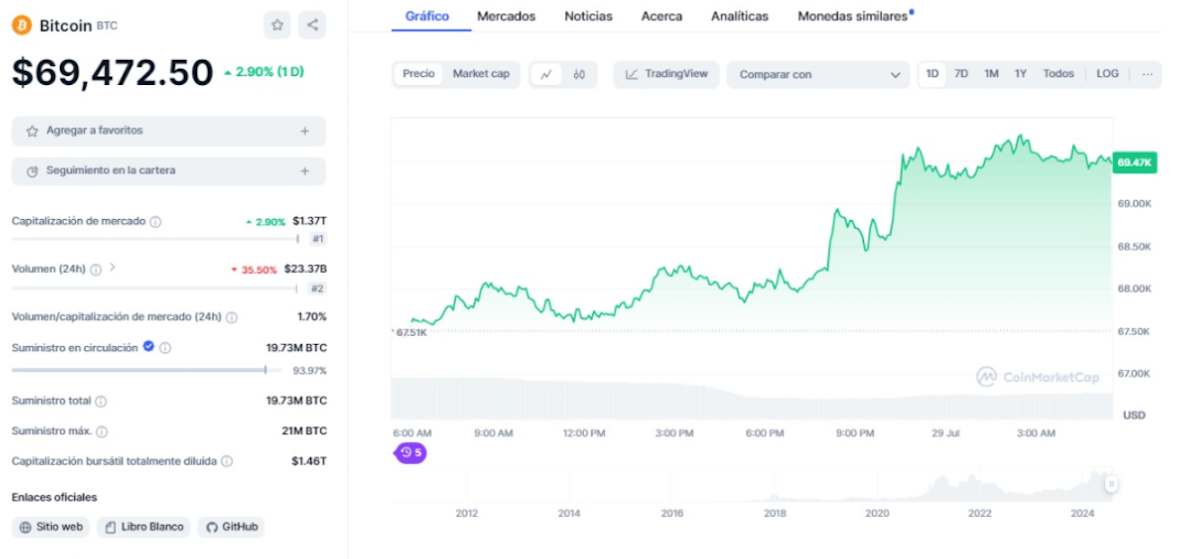This screenshot has width=1200, height=559.
Task: Click the 35.50% volume change value
Action: (x=254, y=269)
